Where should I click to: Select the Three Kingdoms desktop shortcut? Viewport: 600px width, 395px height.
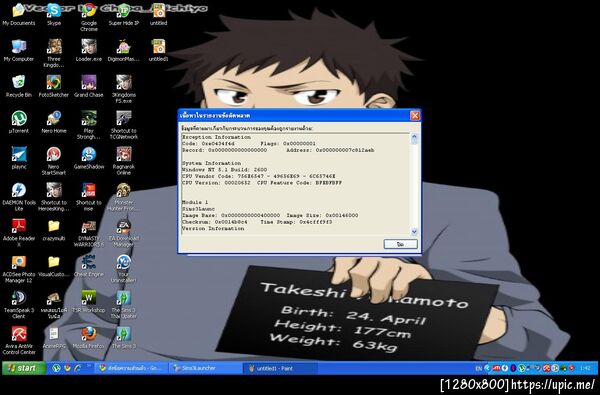[54, 54]
